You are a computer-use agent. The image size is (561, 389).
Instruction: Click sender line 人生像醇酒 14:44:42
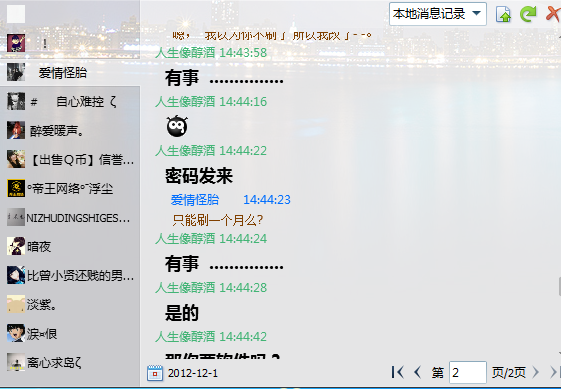(x=211, y=337)
